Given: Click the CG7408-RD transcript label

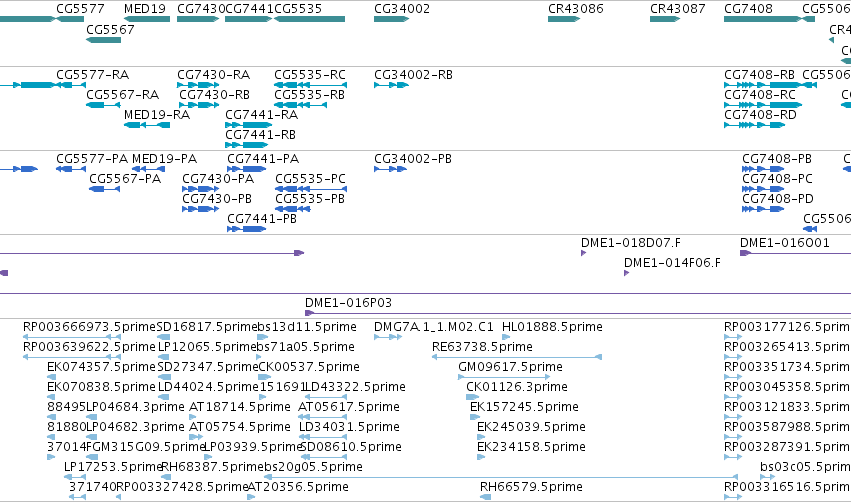Looking at the screenshot, I should click(760, 115).
